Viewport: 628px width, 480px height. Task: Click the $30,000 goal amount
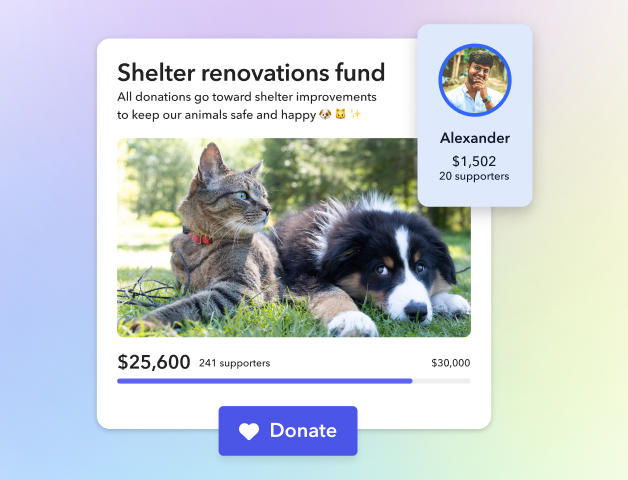click(451, 363)
